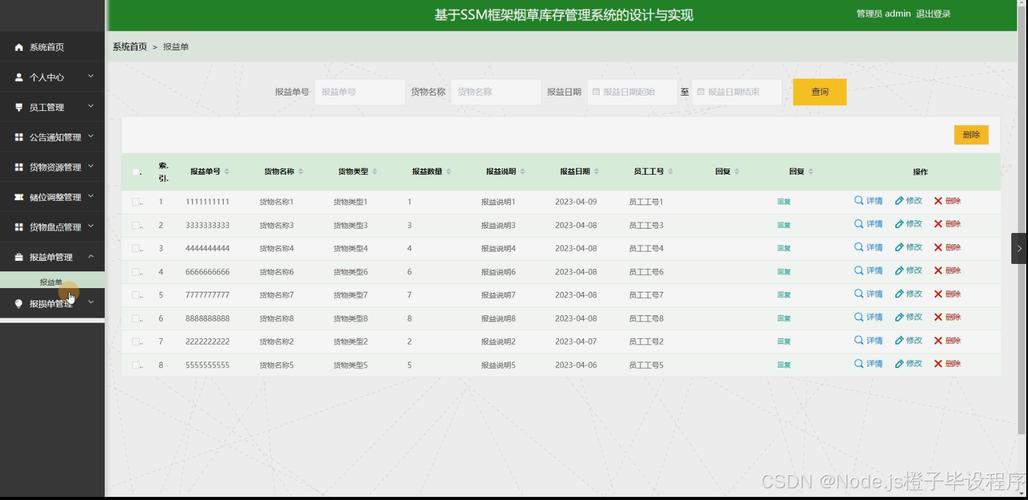Click the 员工管理 sidebar icon

19,107
